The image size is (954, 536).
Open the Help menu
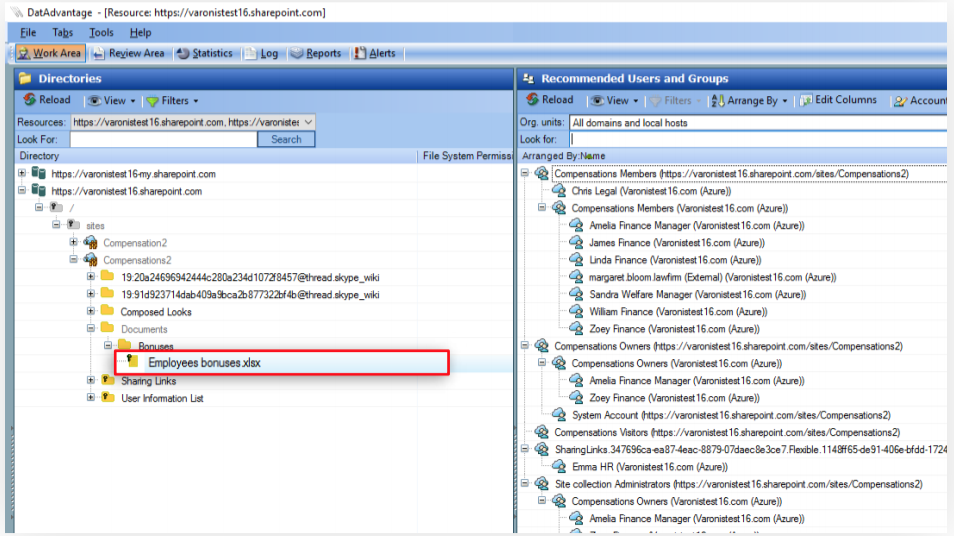(x=140, y=32)
